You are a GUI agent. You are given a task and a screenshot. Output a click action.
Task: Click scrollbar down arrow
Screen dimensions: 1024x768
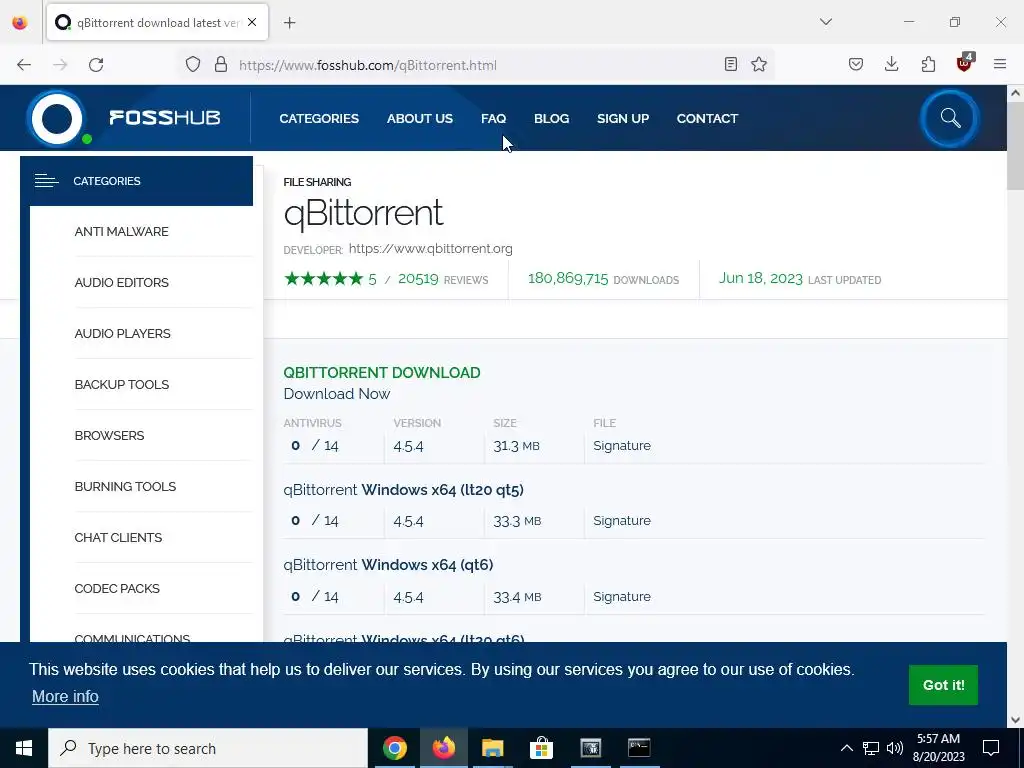click(1015, 720)
